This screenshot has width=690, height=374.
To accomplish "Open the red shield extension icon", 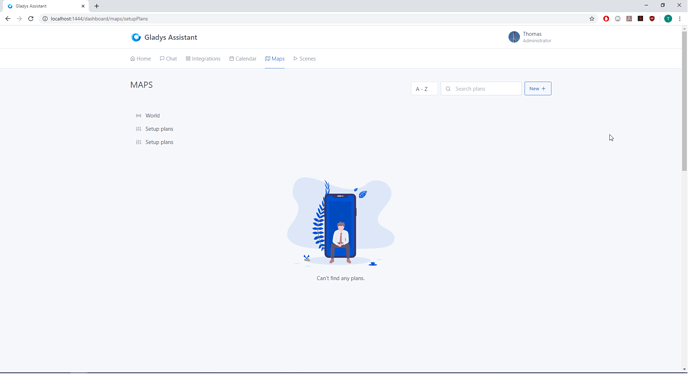I will coord(652,18).
